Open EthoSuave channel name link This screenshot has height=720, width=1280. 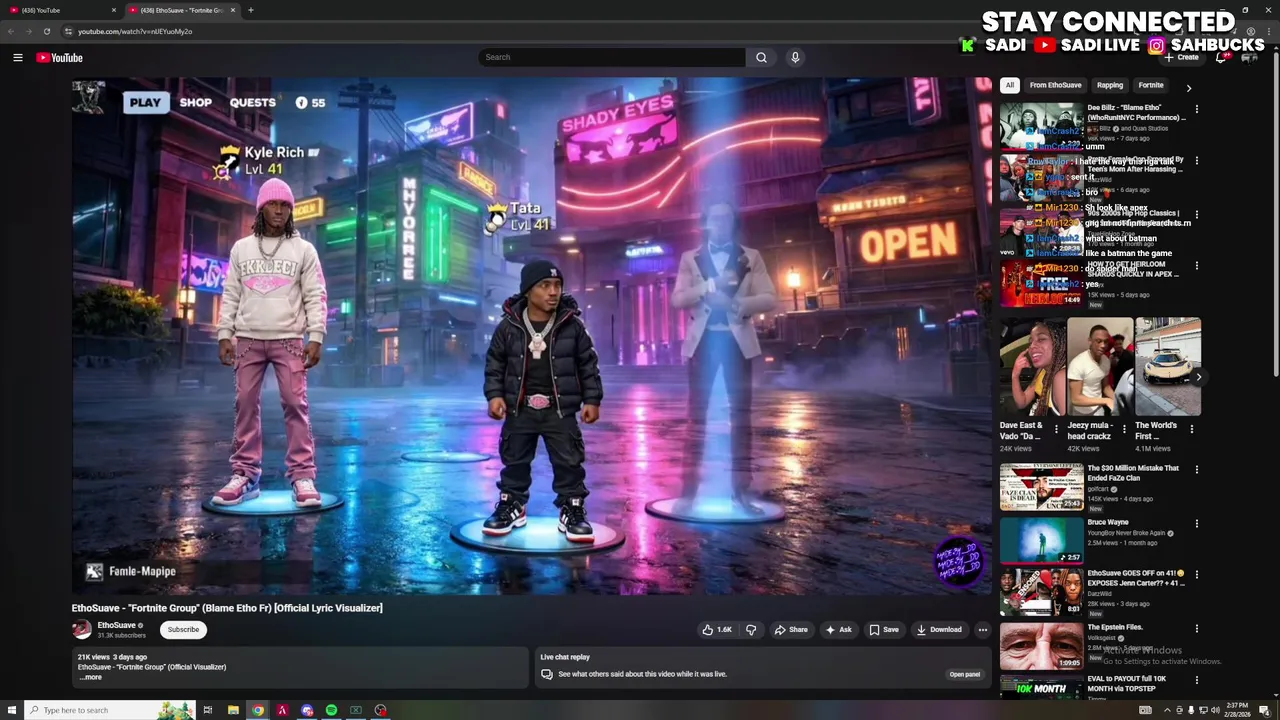pyautogui.click(x=117, y=625)
